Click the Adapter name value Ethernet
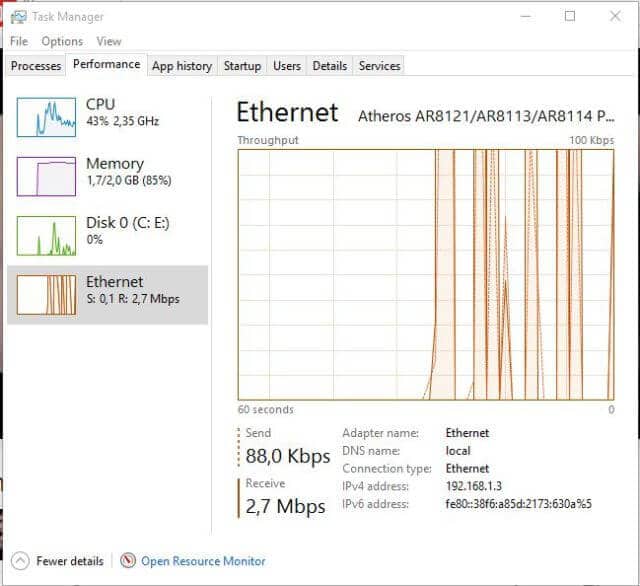This screenshot has width=640, height=586. click(x=467, y=433)
